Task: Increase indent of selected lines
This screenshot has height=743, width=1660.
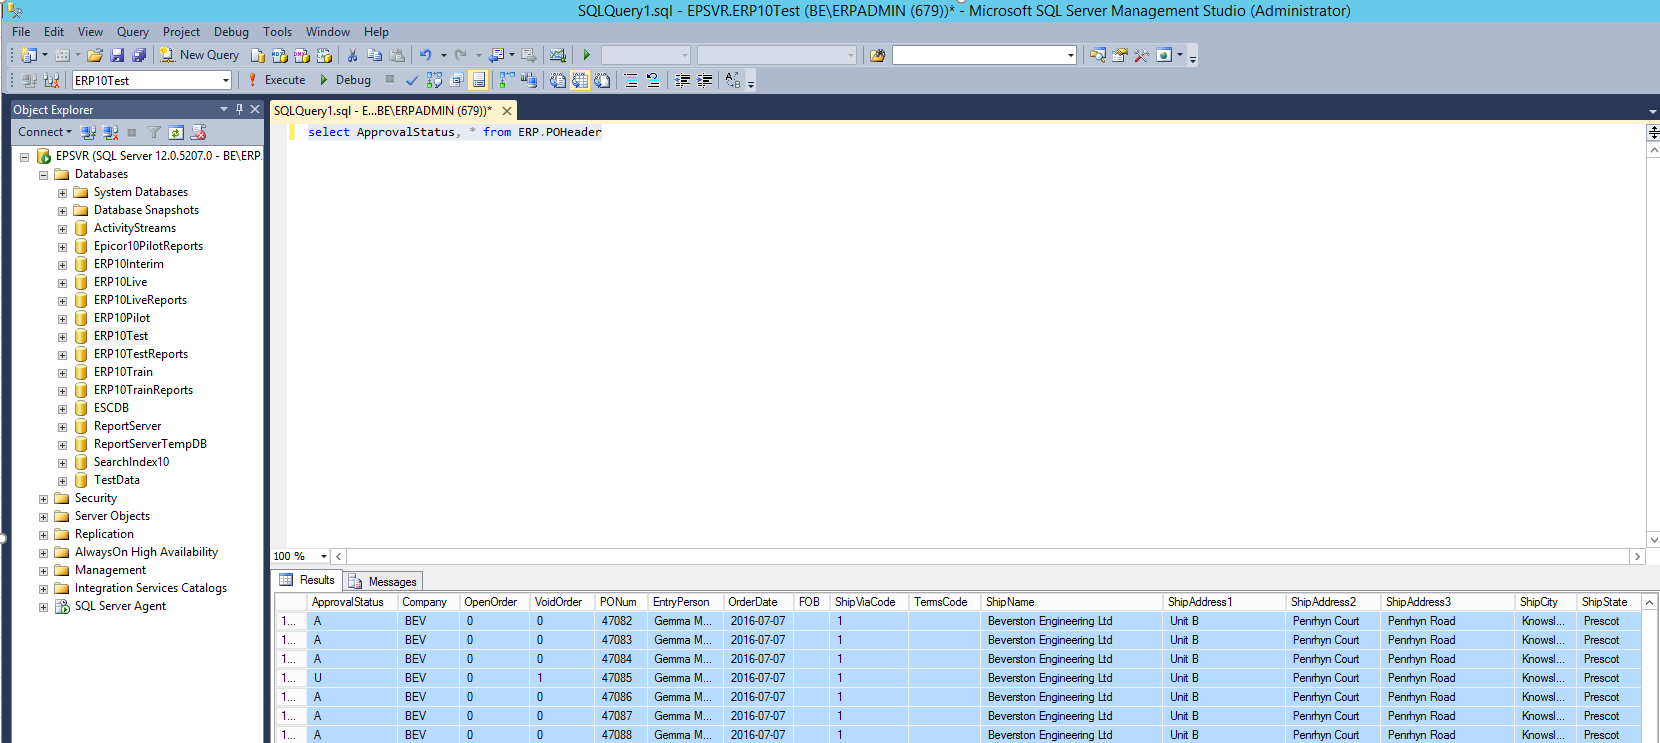Action: click(x=705, y=80)
